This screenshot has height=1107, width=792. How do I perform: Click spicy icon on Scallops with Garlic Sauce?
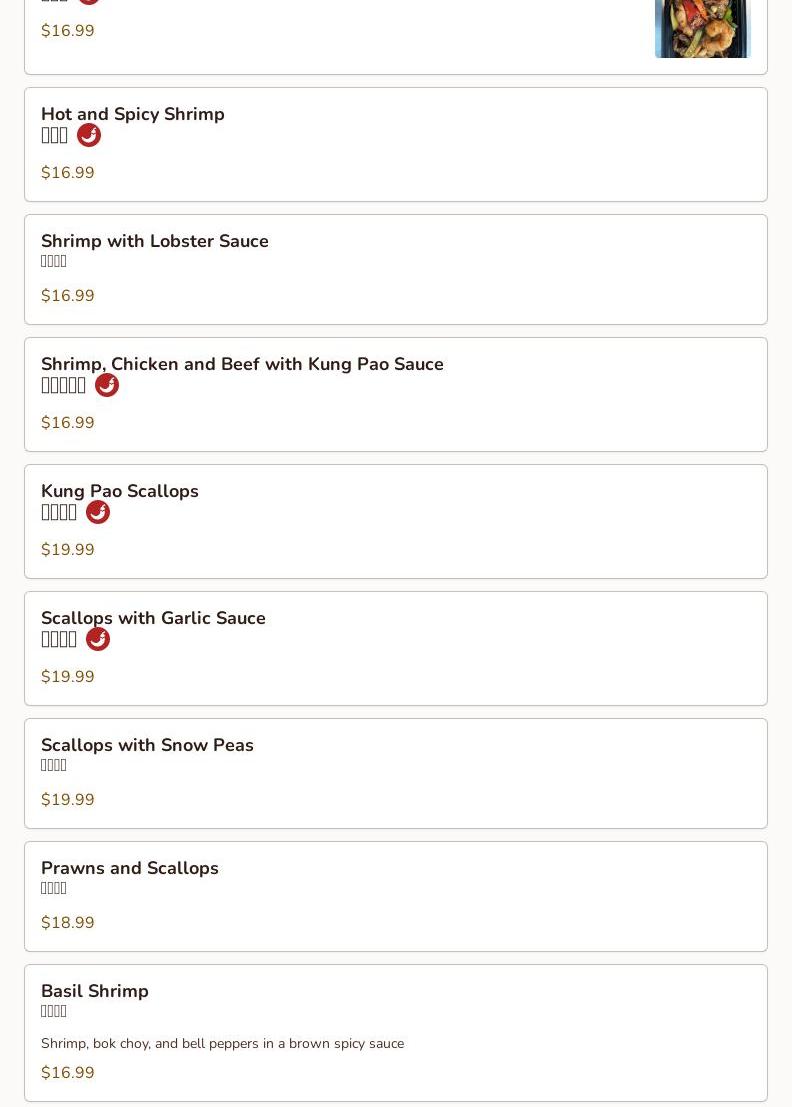(98, 639)
